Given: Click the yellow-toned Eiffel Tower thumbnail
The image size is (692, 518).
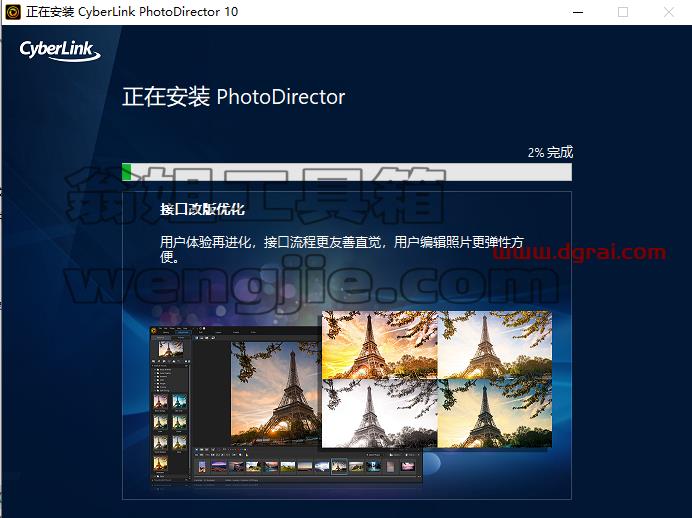Looking at the screenshot, I should 495,413.
